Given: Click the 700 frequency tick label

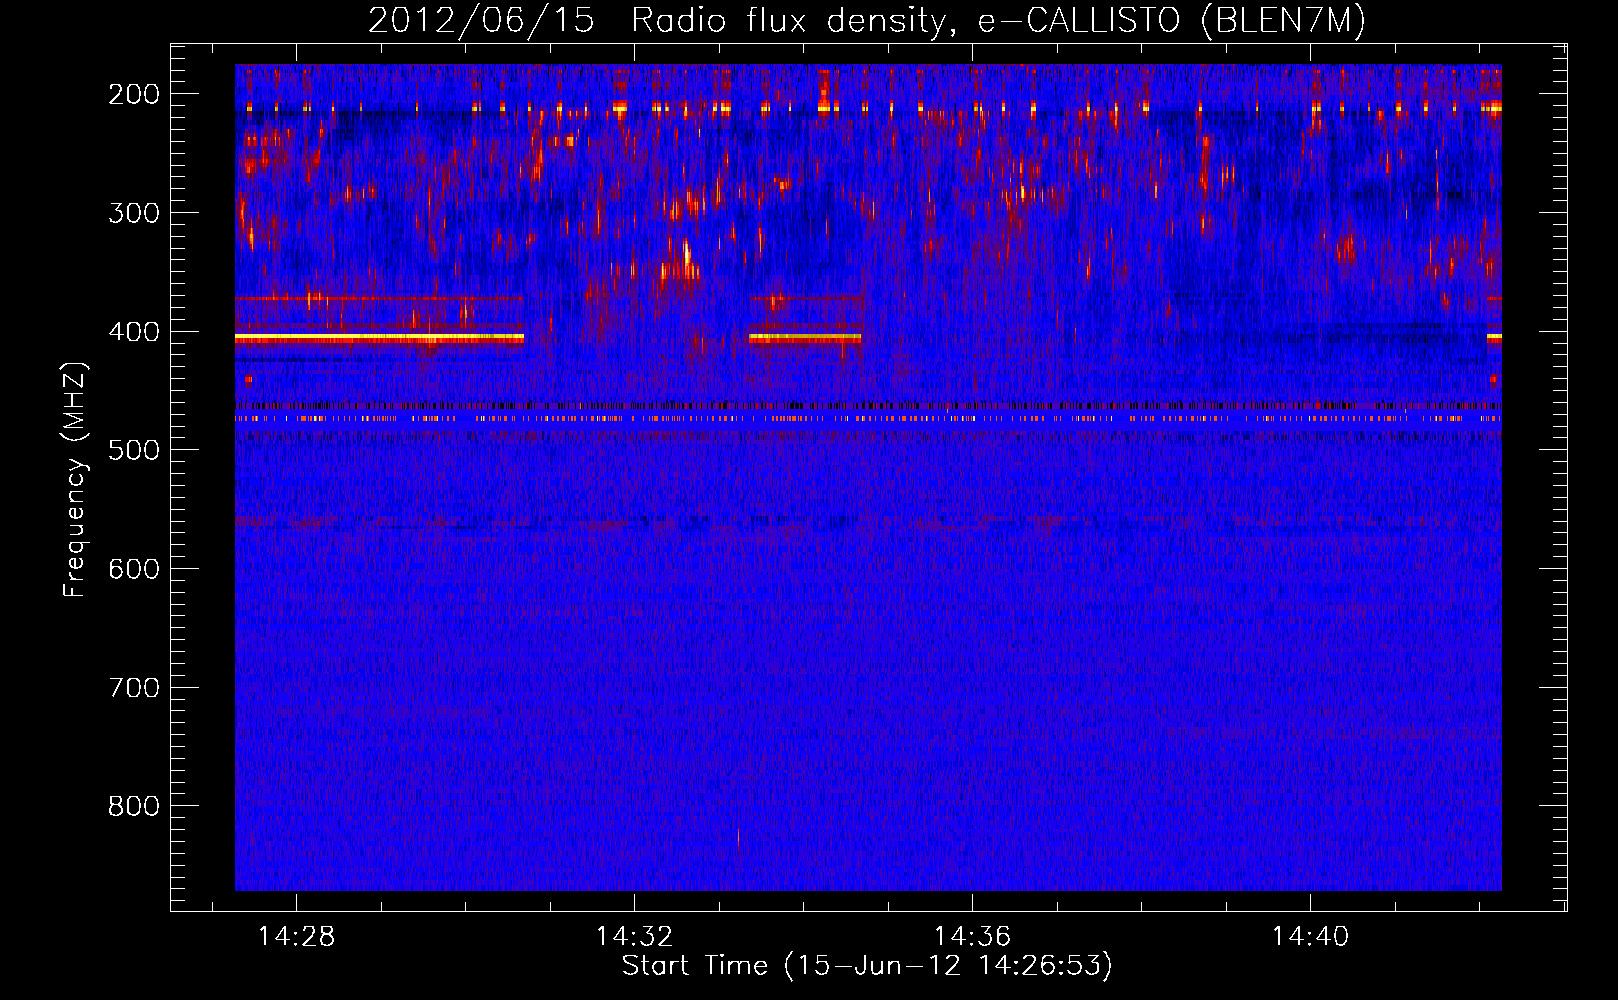Looking at the screenshot, I should [x=134, y=688].
